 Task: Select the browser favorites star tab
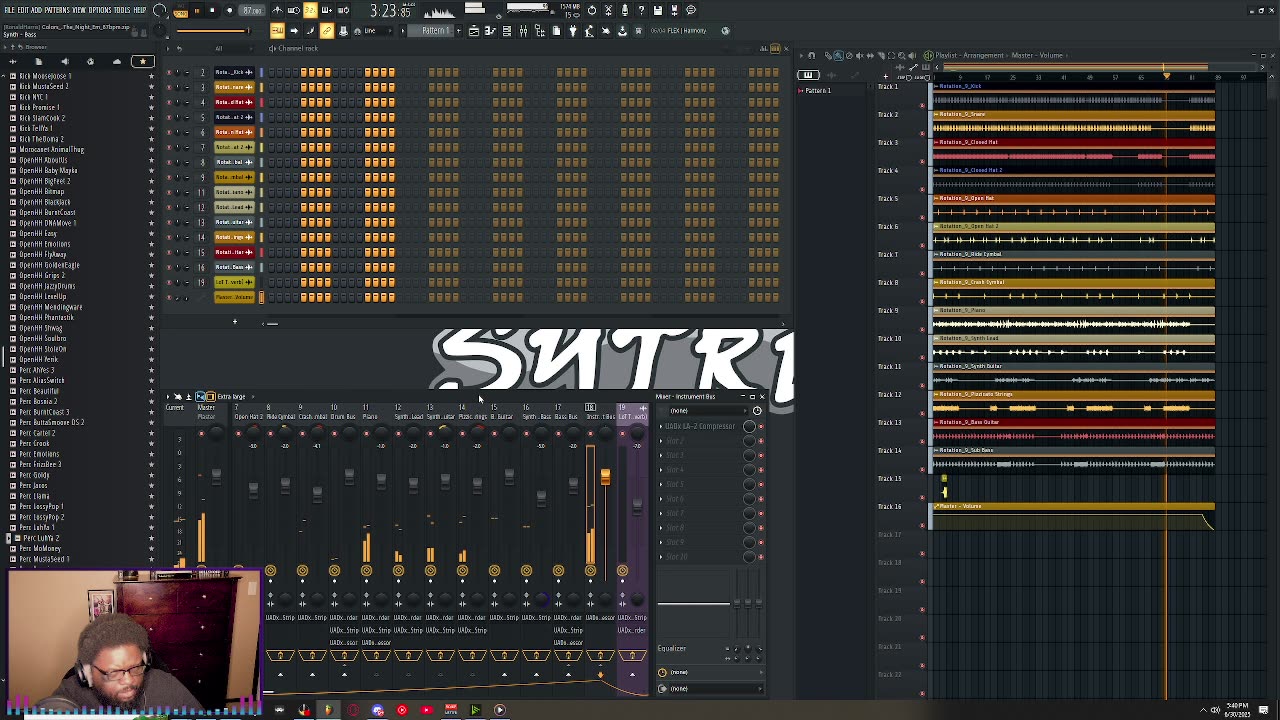pos(142,62)
